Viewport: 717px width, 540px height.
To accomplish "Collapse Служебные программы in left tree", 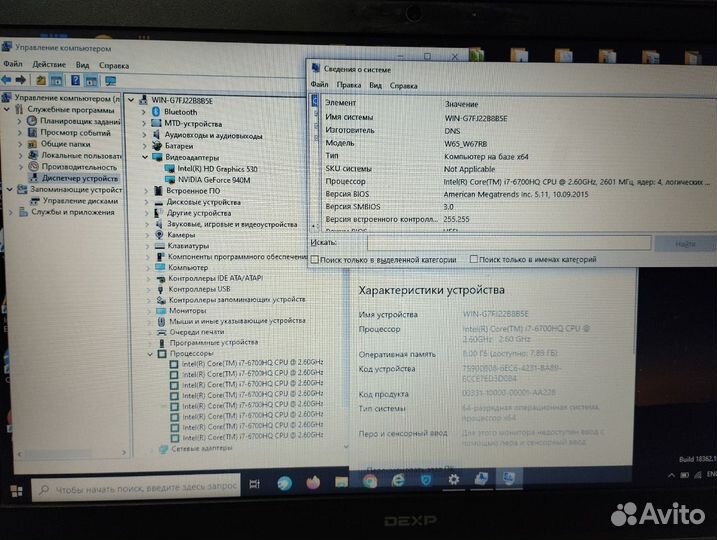I will click(7, 109).
